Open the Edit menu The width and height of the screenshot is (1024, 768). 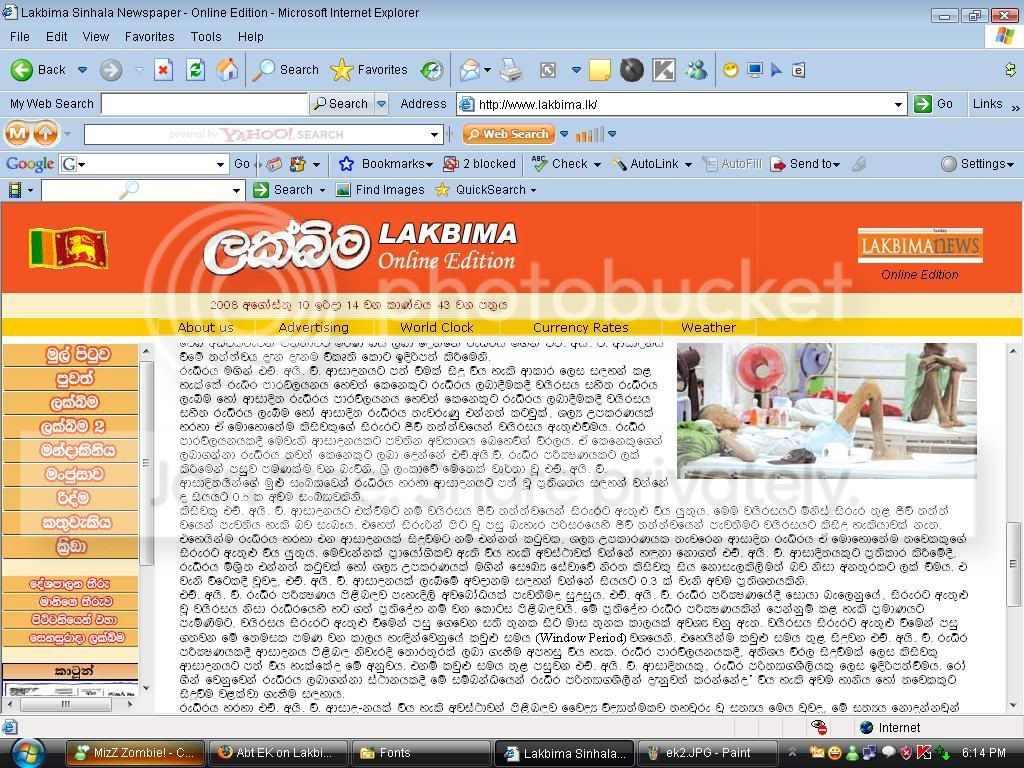tap(56, 37)
